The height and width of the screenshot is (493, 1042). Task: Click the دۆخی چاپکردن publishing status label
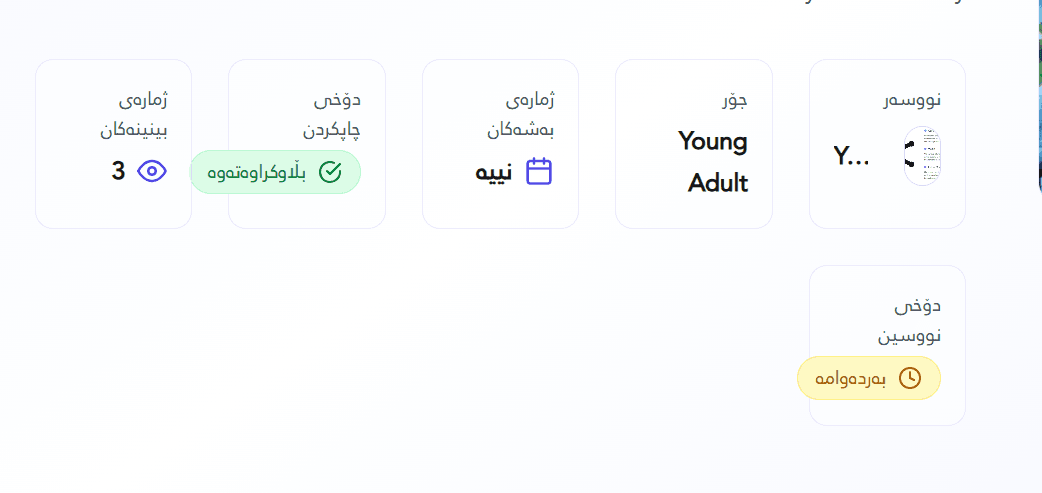(x=331, y=115)
